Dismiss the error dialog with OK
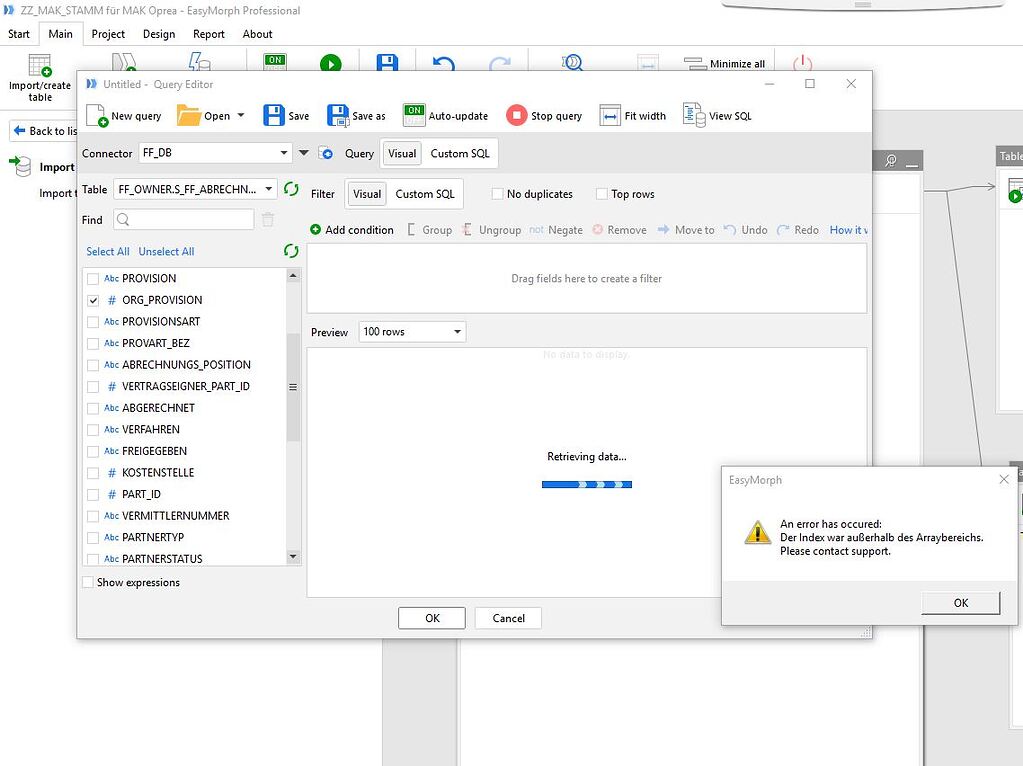The width and height of the screenshot is (1023, 766). 959,602
